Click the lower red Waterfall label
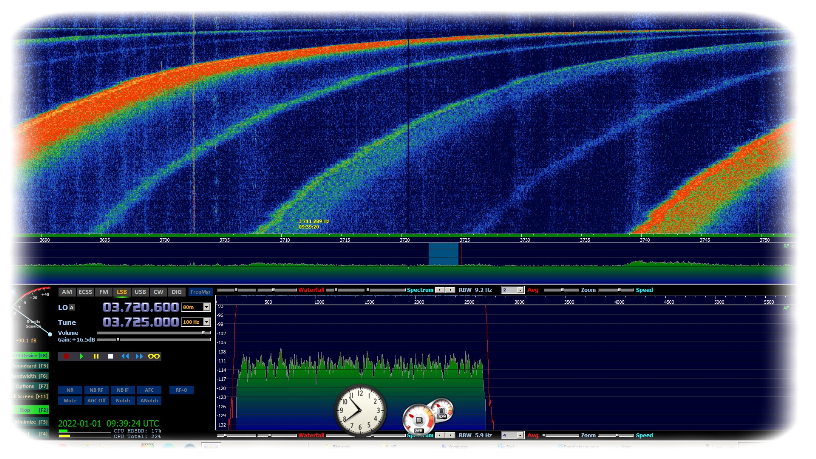The height and width of the screenshot is (459, 816). 311,435
